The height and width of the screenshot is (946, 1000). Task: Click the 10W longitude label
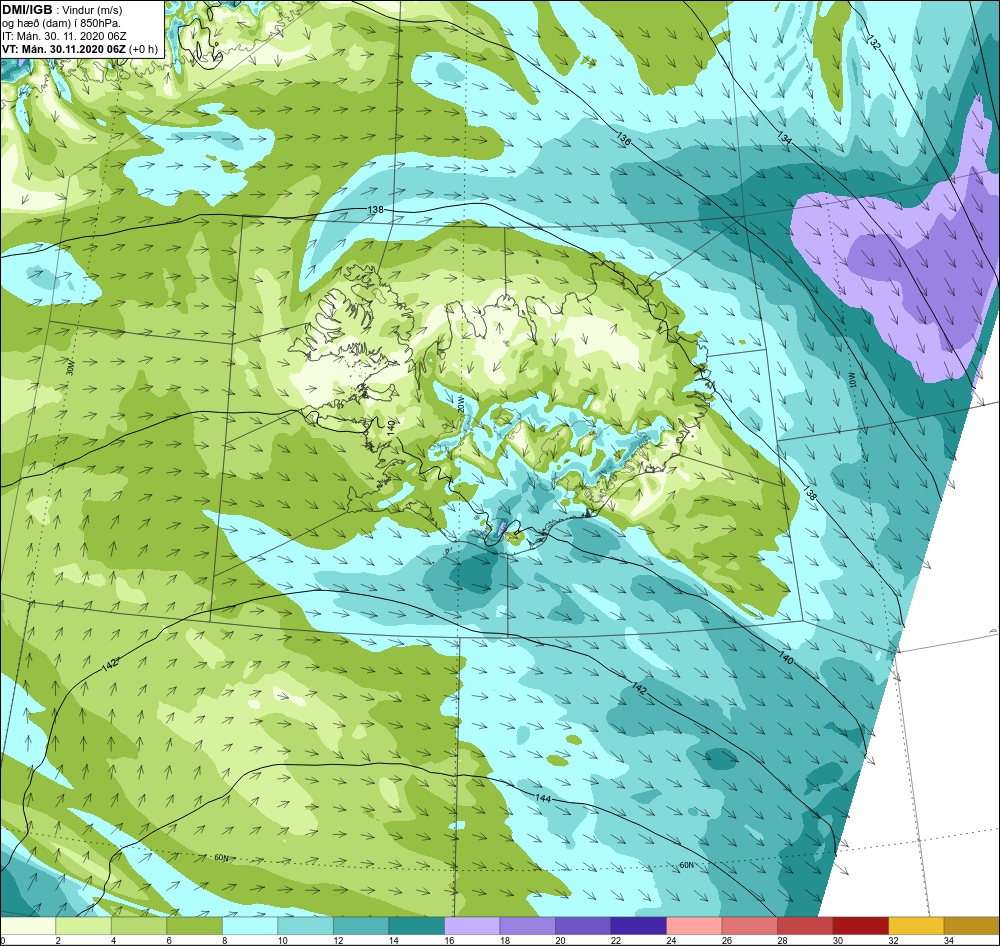click(850, 381)
